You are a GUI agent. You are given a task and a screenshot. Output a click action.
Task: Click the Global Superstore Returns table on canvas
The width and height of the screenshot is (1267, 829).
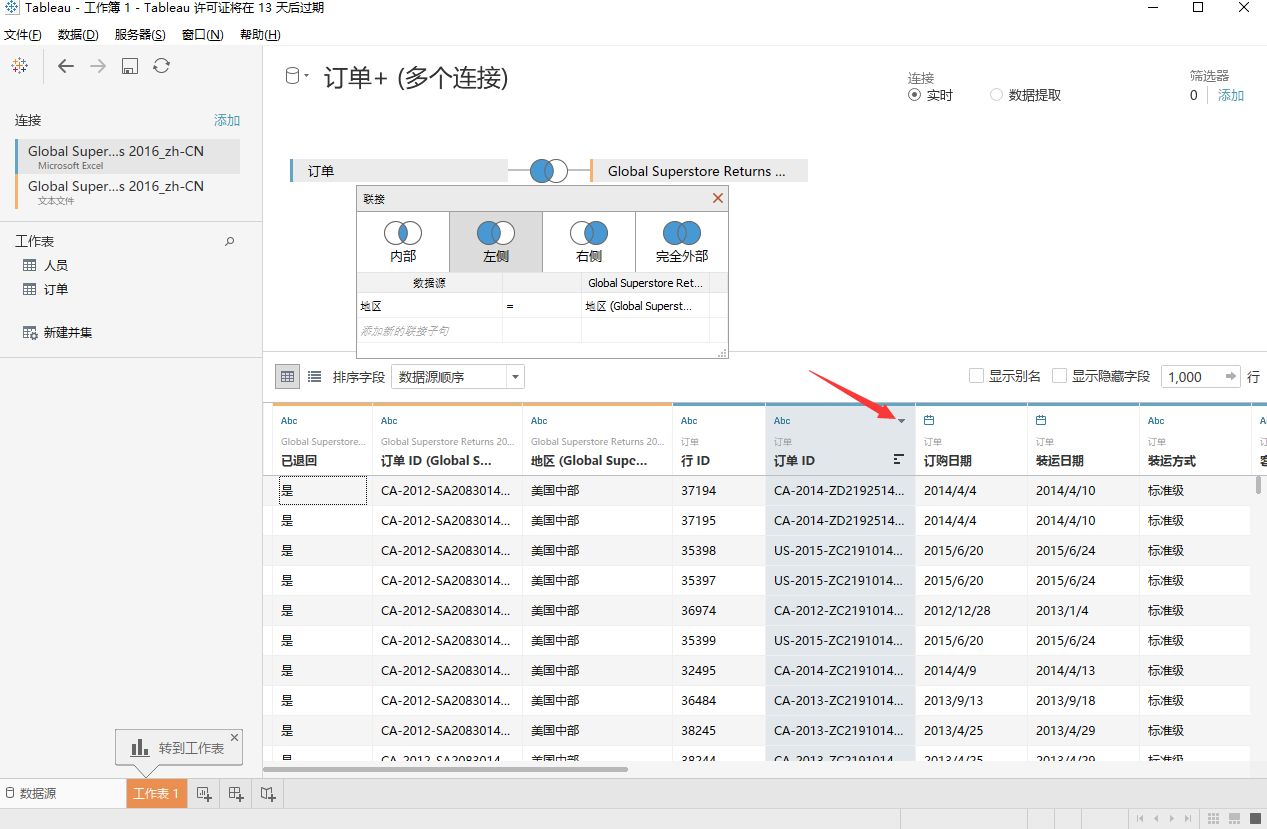coord(698,171)
